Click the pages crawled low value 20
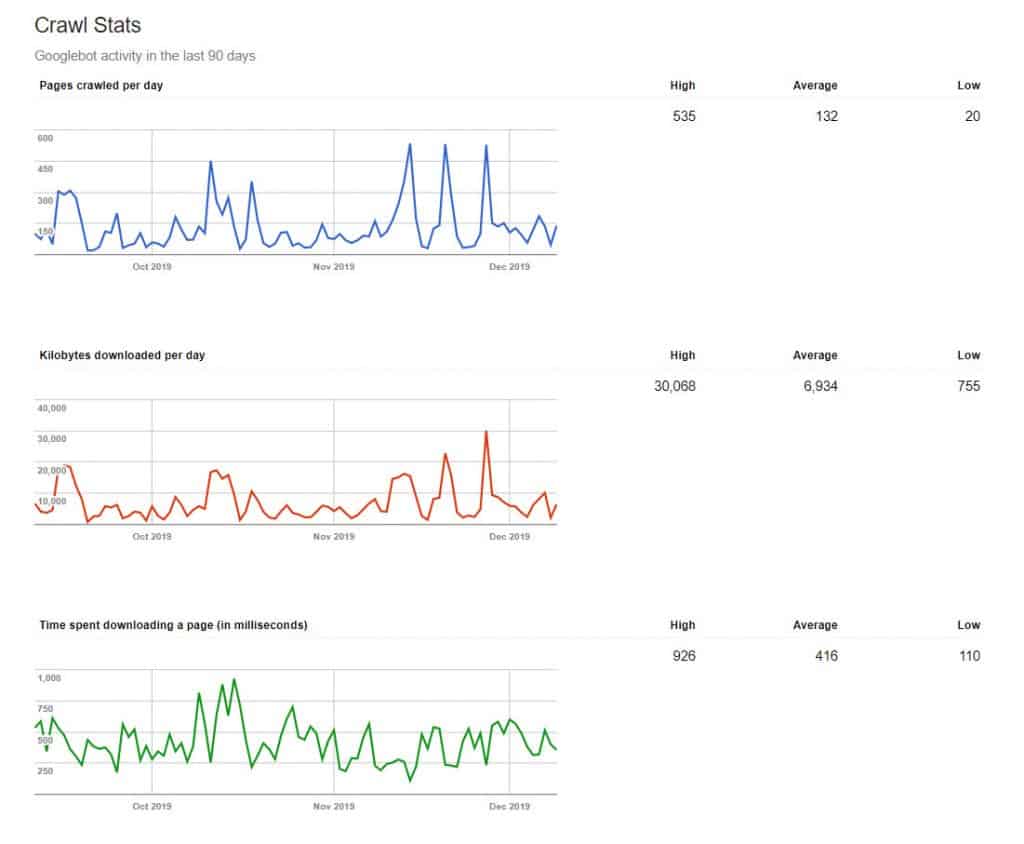This screenshot has width=1024, height=844. click(x=972, y=116)
